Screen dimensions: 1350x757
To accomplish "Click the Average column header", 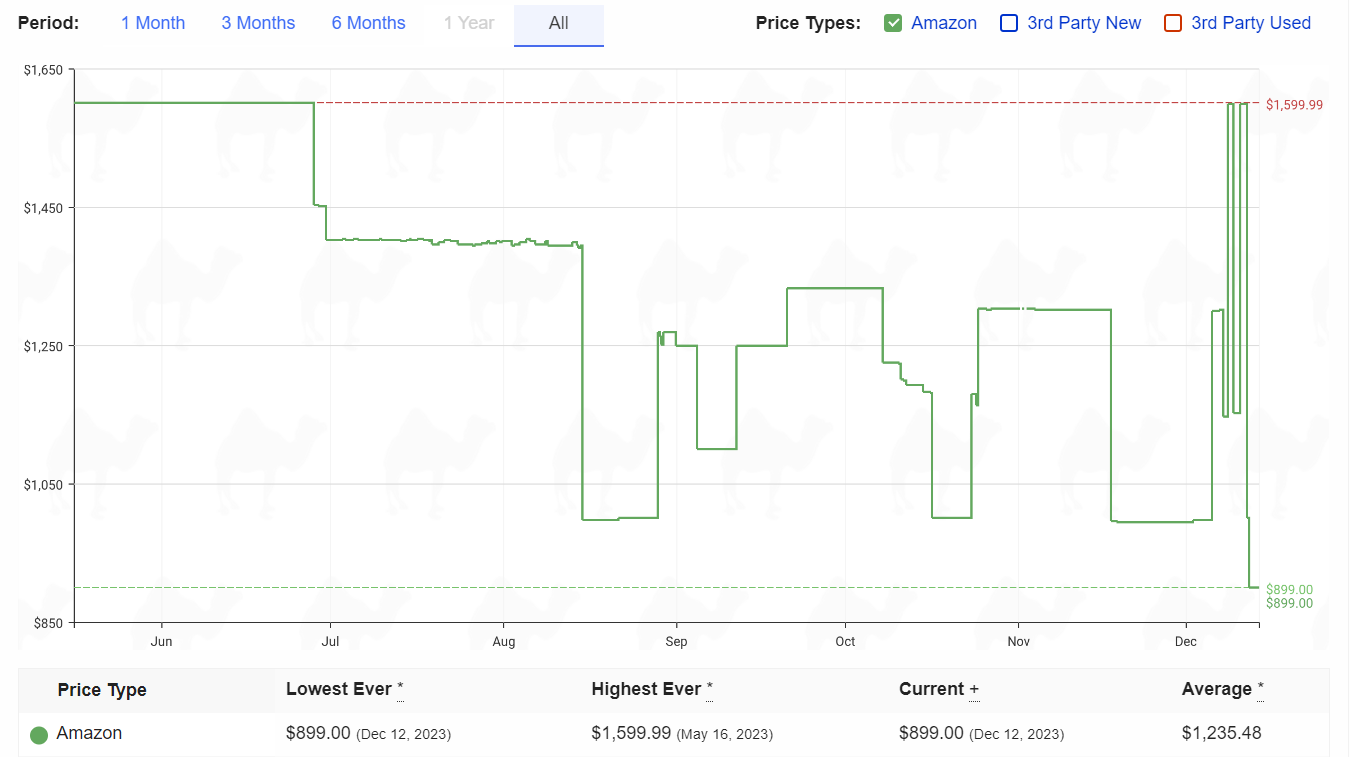I will click(1223, 689).
